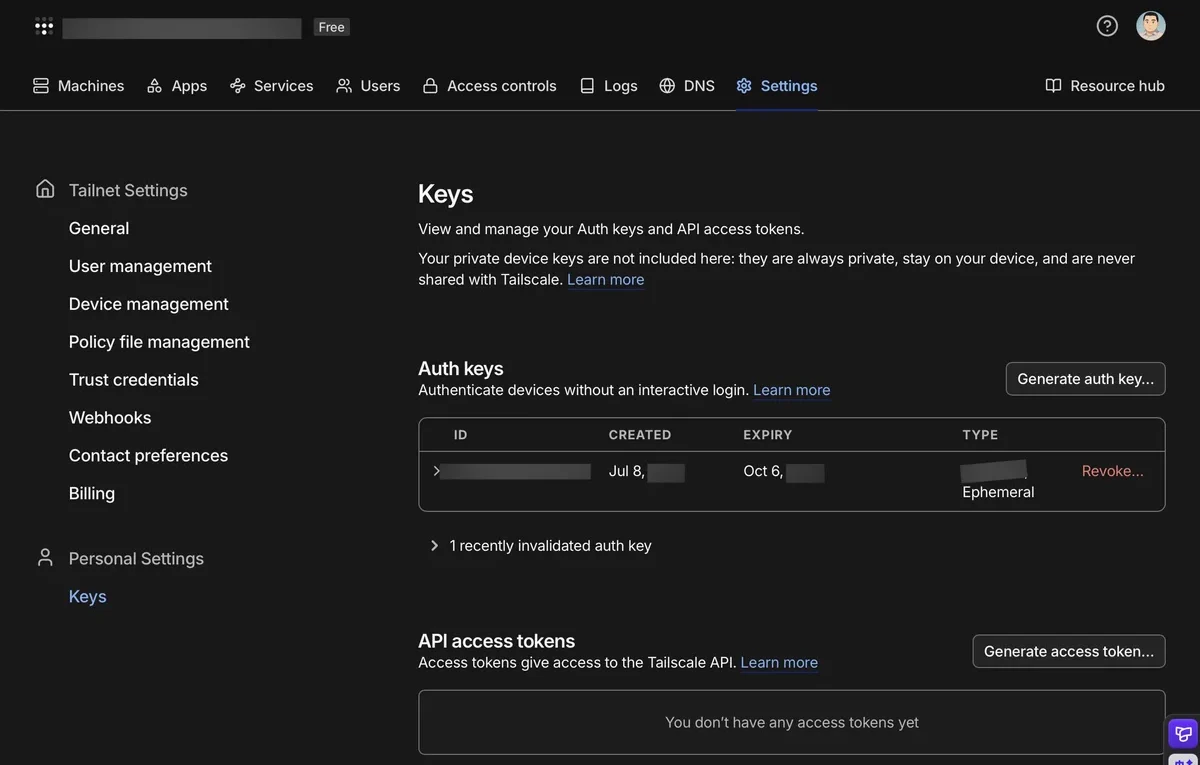Click the Machines server icon
1200x765 pixels.
coord(41,86)
